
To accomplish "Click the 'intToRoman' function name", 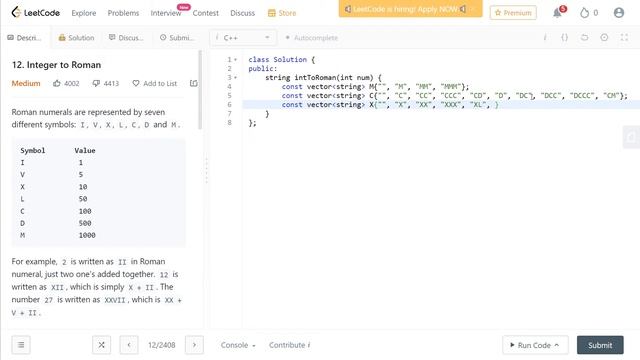I will point(316,78).
